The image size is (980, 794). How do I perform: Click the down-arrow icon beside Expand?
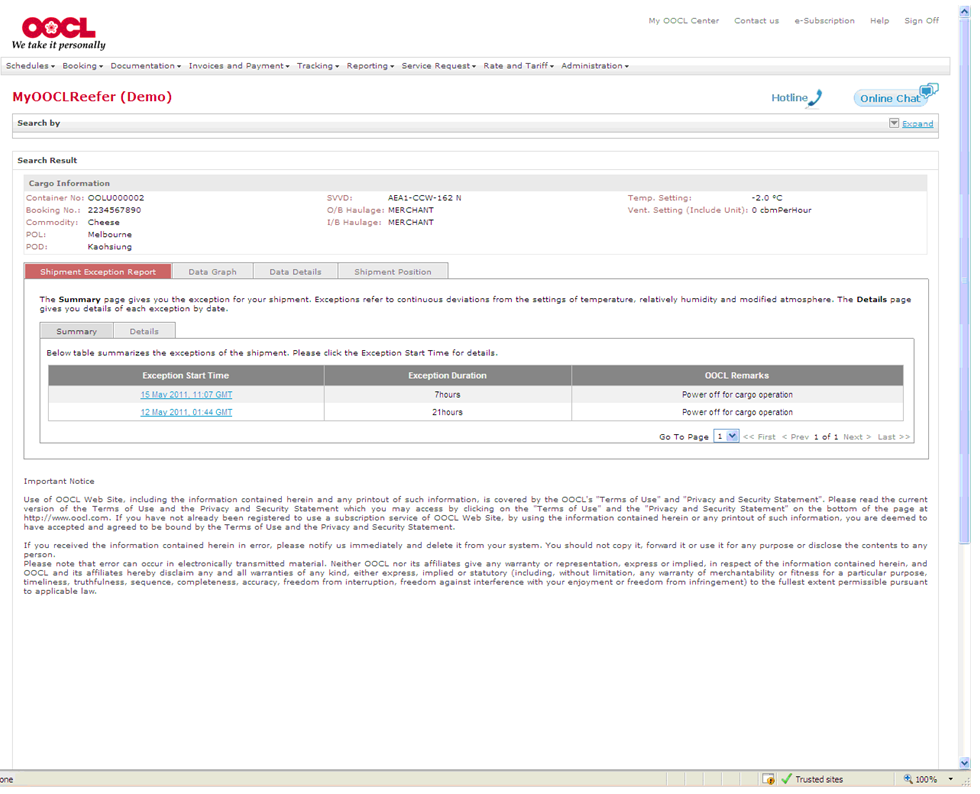[x=893, y=123]
